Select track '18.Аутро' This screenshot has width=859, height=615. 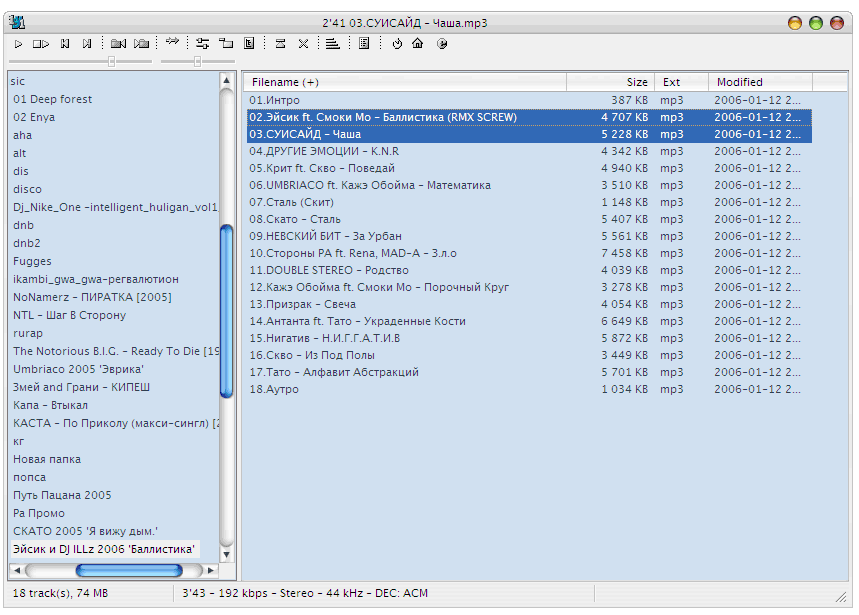click(529, 389)
